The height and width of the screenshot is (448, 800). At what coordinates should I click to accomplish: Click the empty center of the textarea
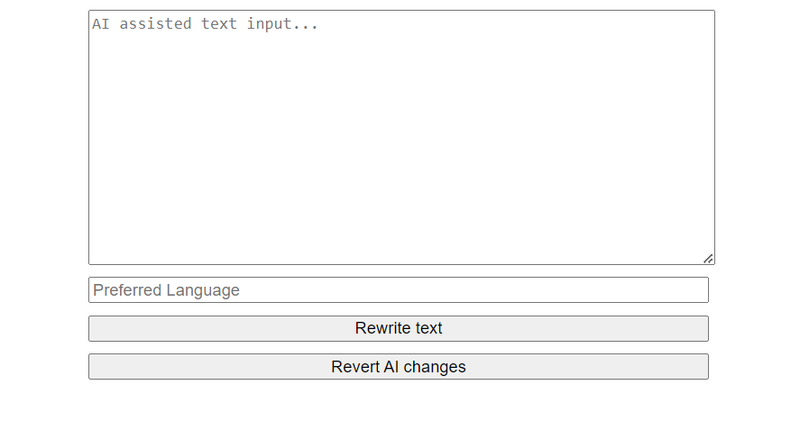point(400,137)
